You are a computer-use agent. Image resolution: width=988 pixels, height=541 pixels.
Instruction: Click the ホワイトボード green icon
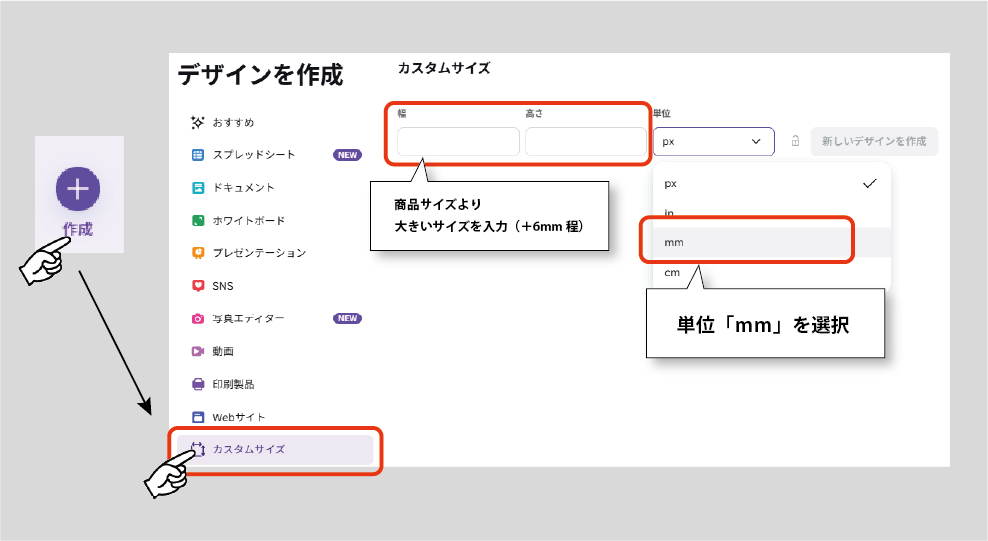tap(198, 220)
